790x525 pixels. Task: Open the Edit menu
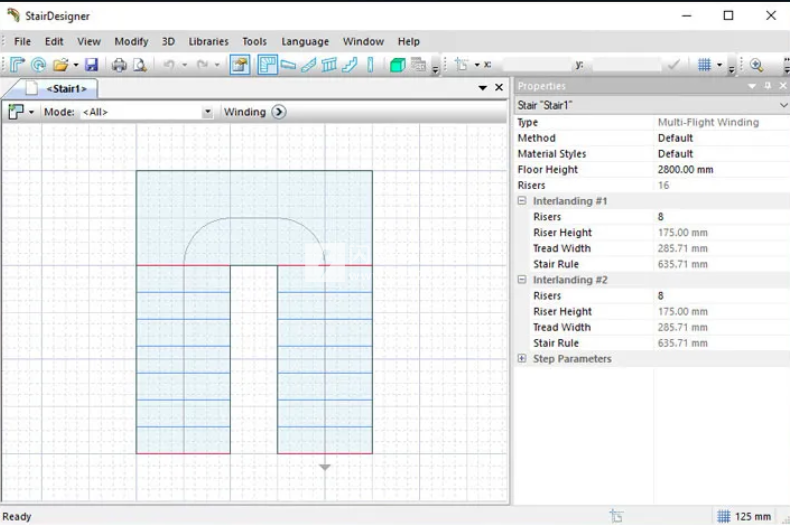click(x=54, y=41)
